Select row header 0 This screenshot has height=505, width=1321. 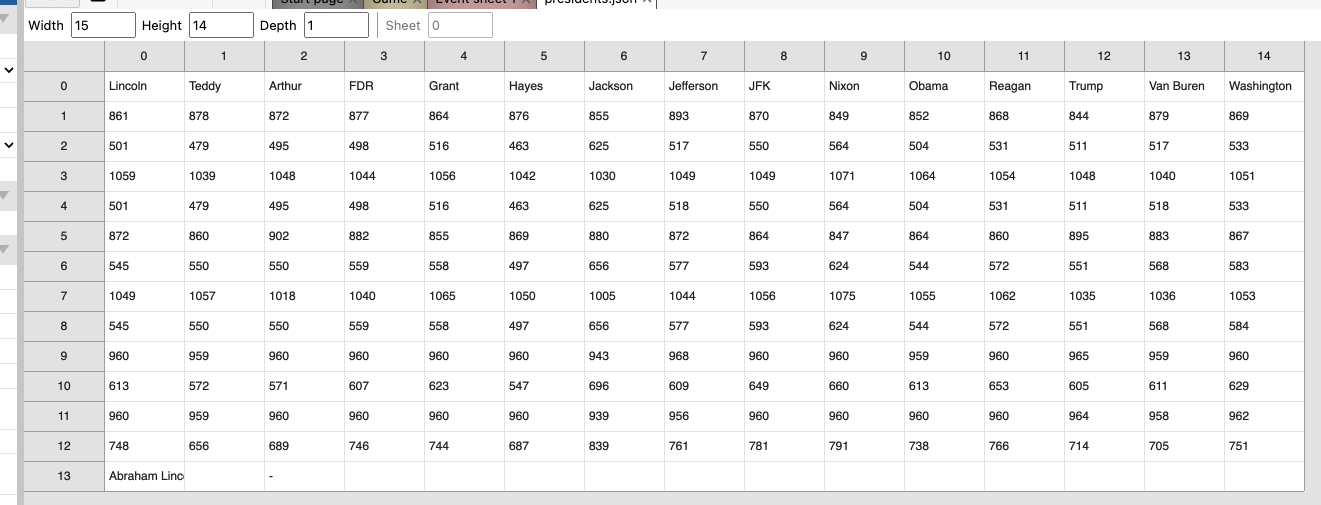click(64, 86)
